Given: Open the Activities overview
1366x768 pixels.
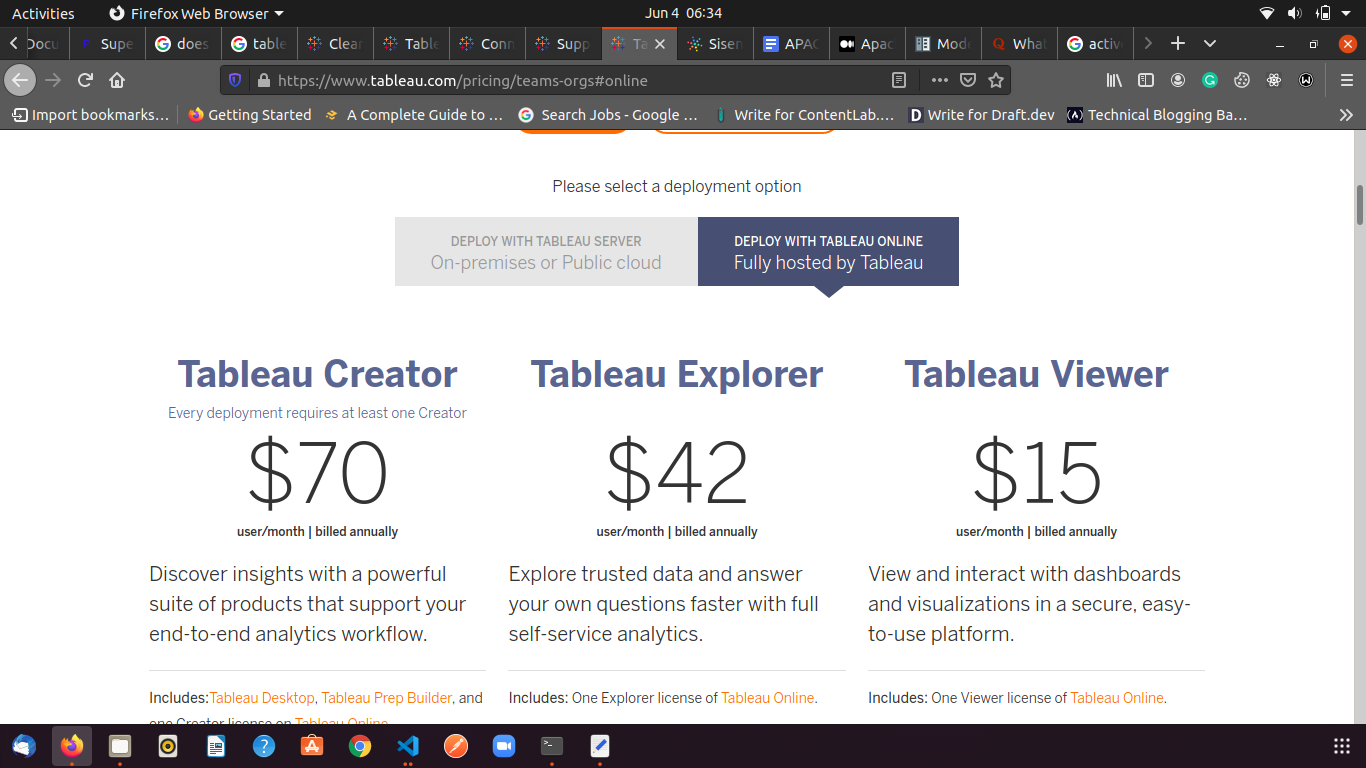Looking at the screenshot, I should tap(43, 14).
